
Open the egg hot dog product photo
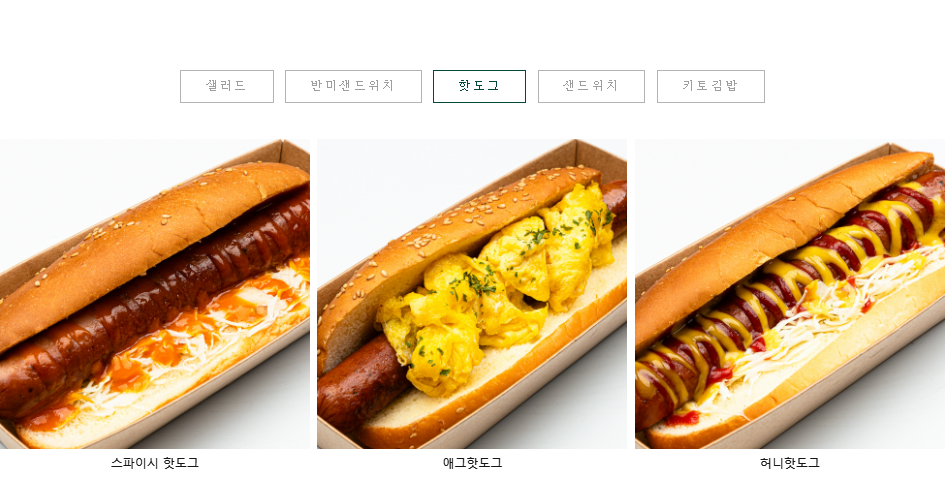tap(472, 294)
